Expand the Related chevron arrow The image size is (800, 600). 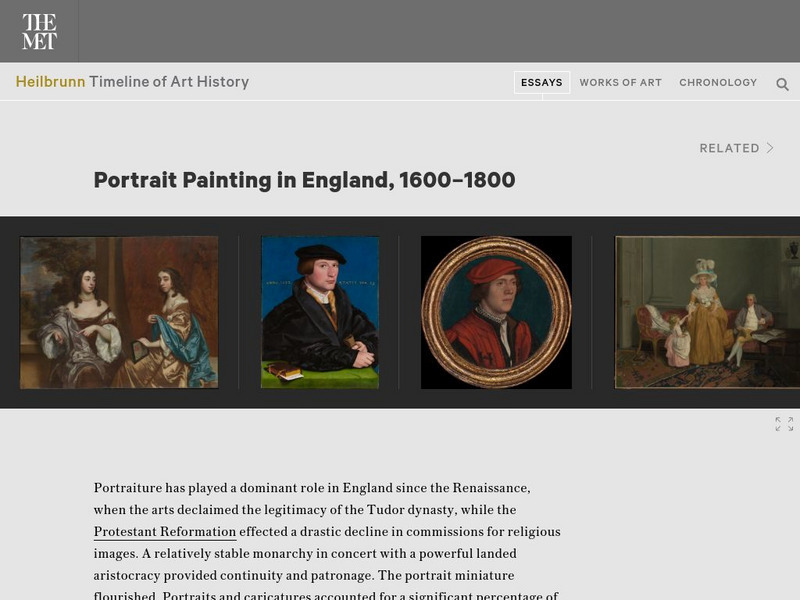pyautogui.click(x=770, y=148)
